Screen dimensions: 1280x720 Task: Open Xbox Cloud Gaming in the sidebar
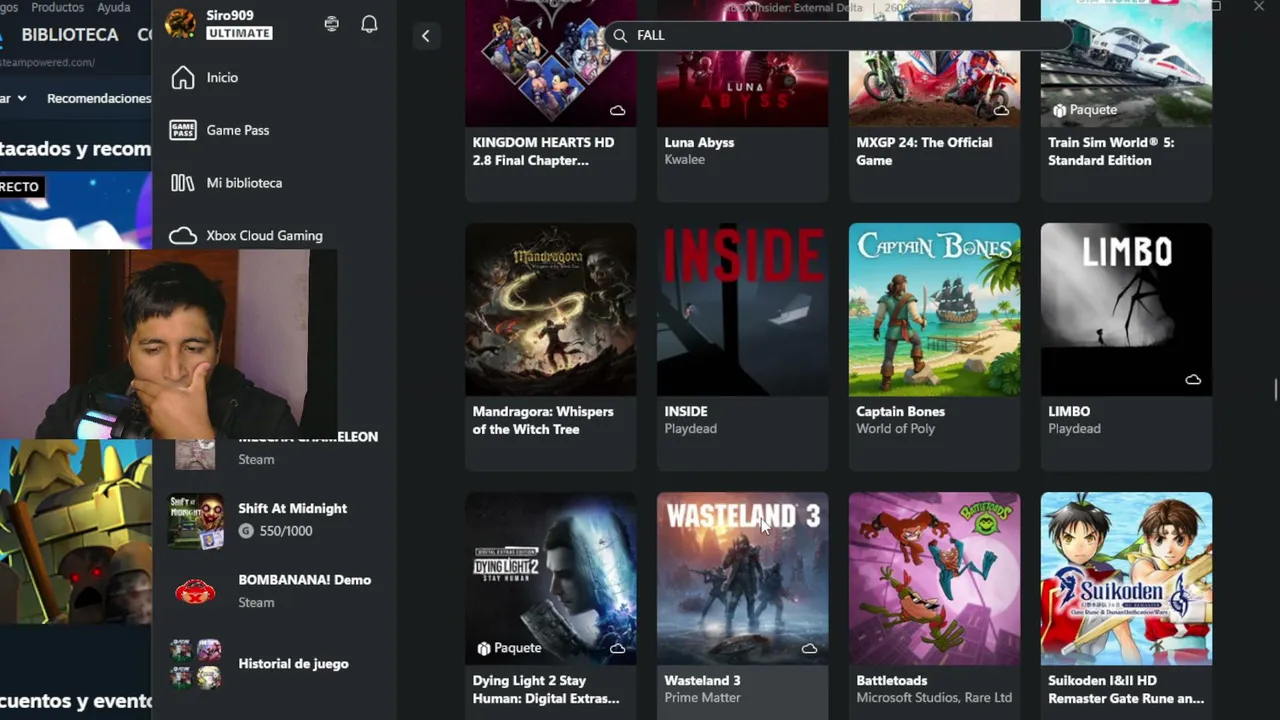coord(264,236)
